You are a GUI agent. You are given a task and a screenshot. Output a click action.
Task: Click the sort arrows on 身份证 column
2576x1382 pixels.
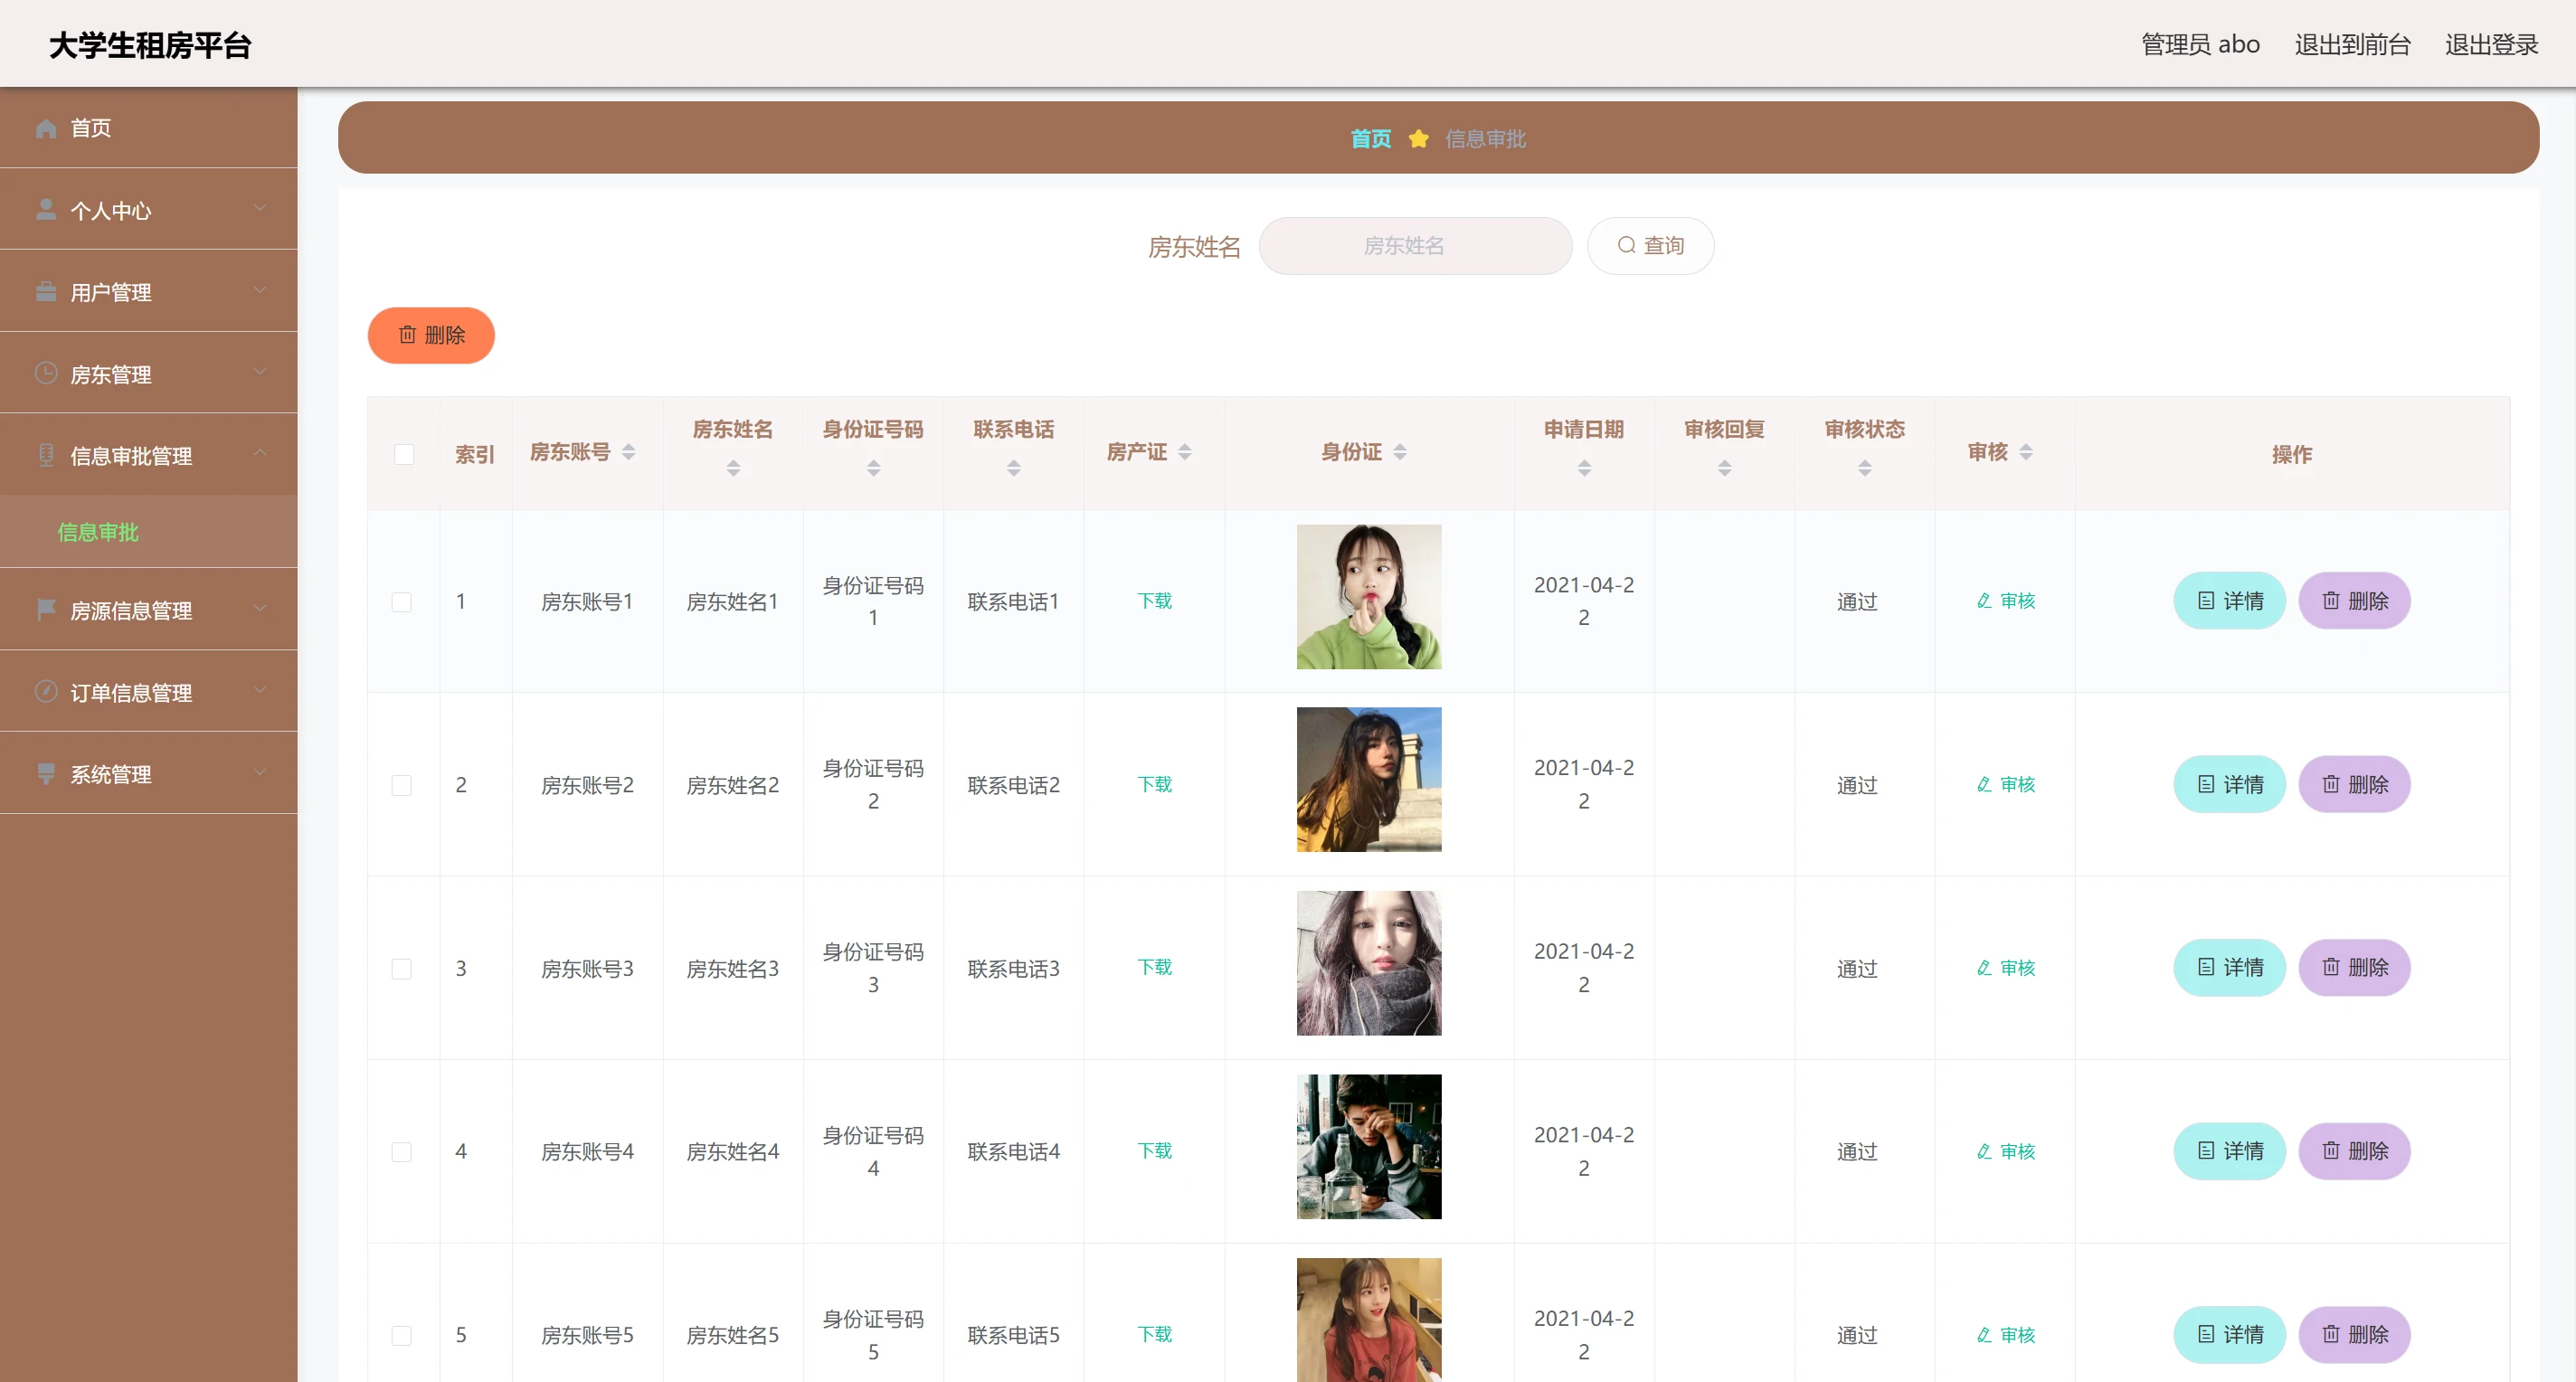click(1399, 452)
